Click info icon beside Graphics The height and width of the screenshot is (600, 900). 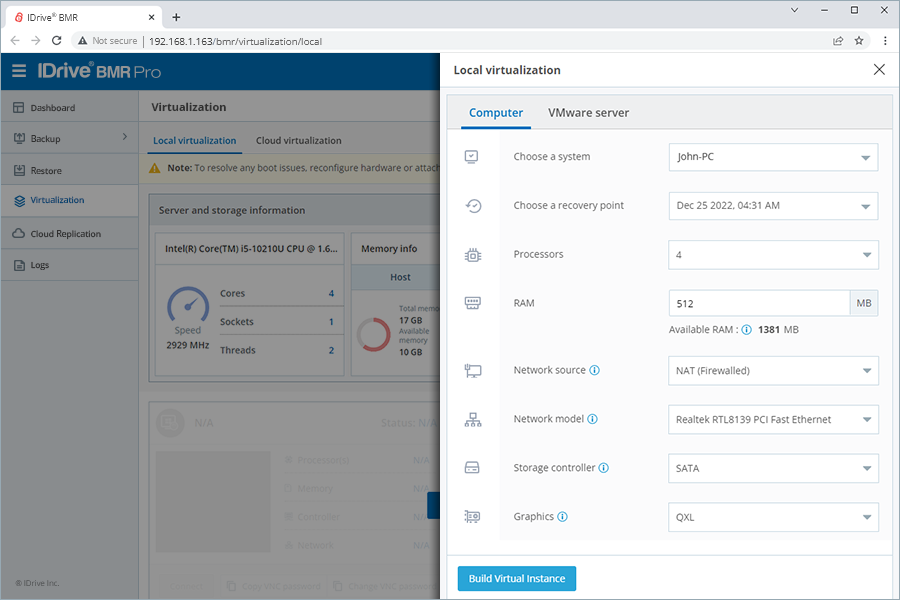click(562, 517)
